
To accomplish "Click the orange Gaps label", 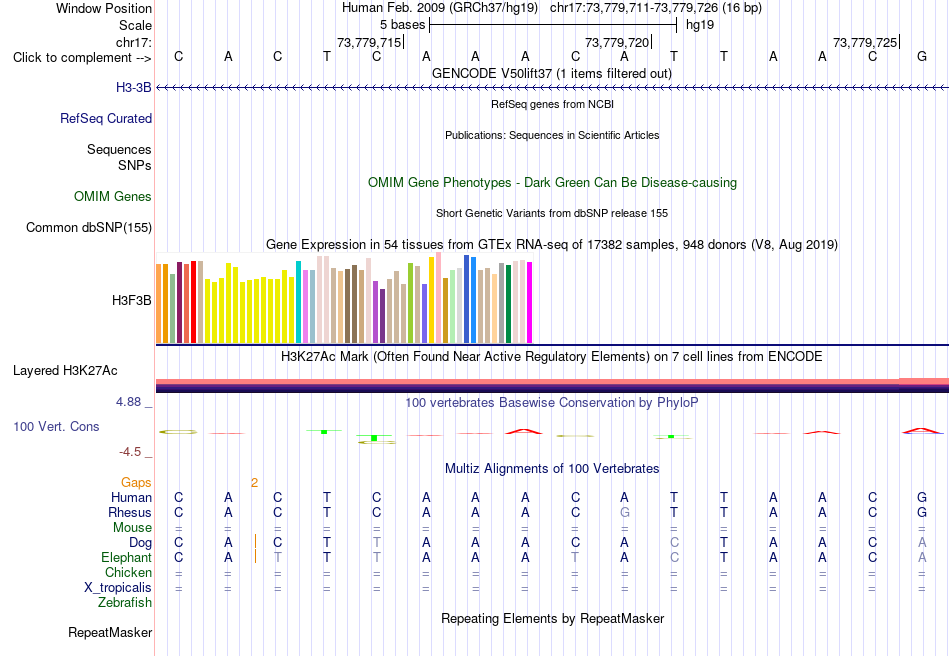I will [x=136, y=482].
